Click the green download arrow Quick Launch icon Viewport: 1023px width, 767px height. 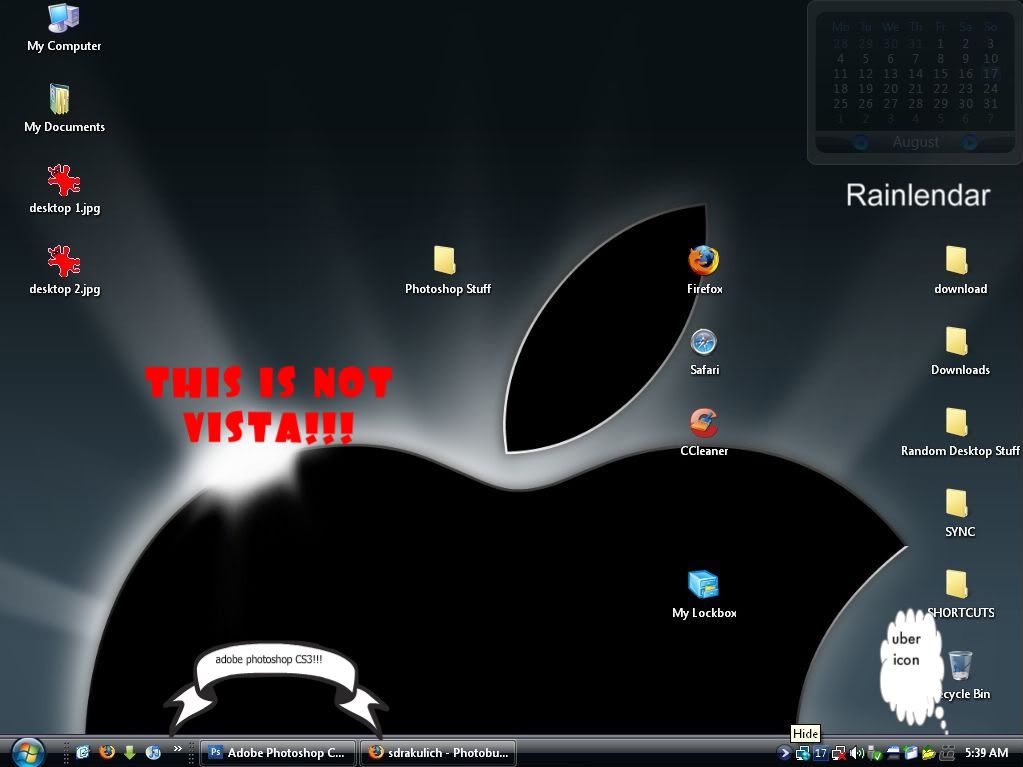129,752
